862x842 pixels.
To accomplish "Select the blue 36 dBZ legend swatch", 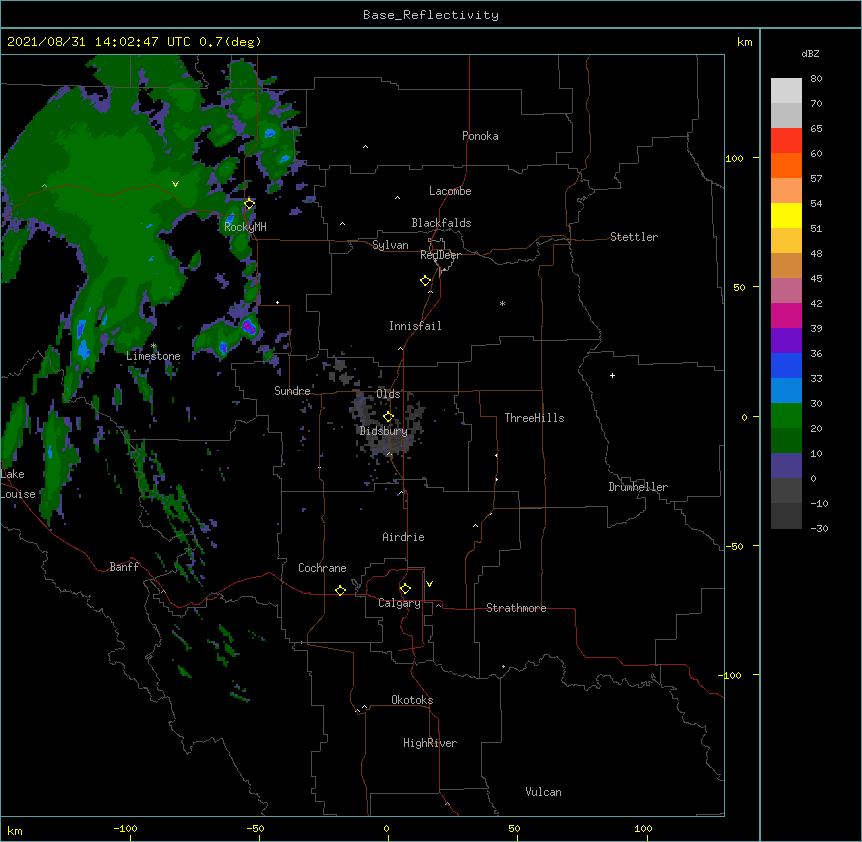I will (x=786, y=365).
